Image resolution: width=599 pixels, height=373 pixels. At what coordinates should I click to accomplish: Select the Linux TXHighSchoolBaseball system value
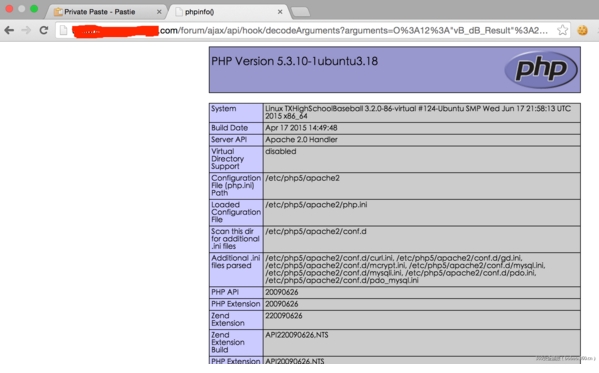pos(418,112)
